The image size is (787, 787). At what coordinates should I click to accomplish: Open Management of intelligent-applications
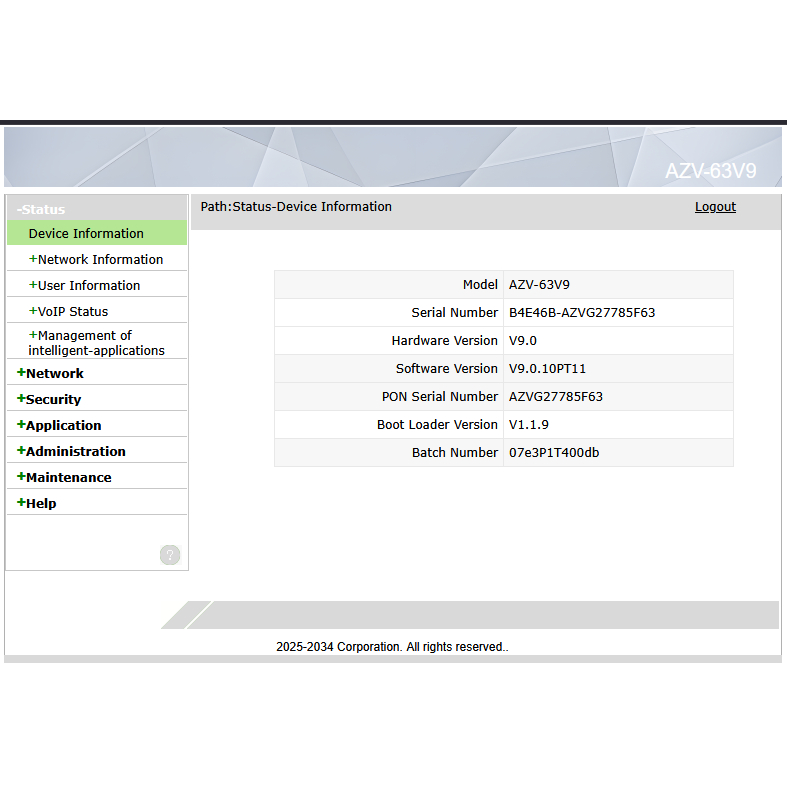point(95,343)
